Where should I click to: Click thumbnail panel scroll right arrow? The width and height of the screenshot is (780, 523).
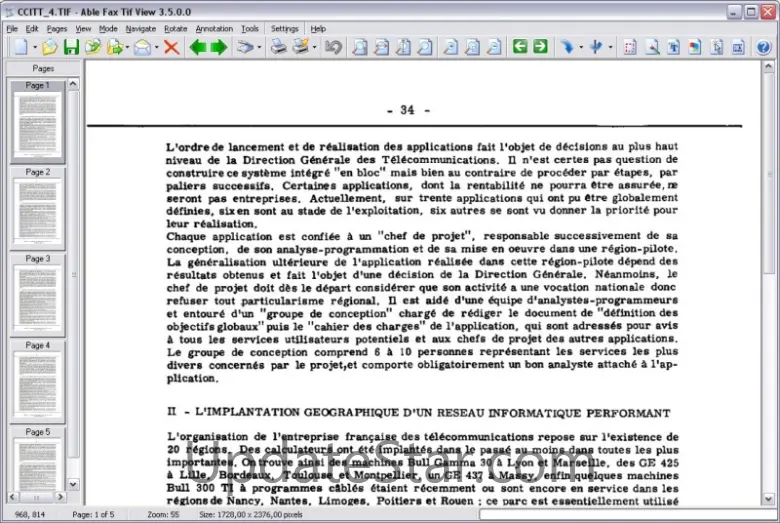tap(60, 497)
